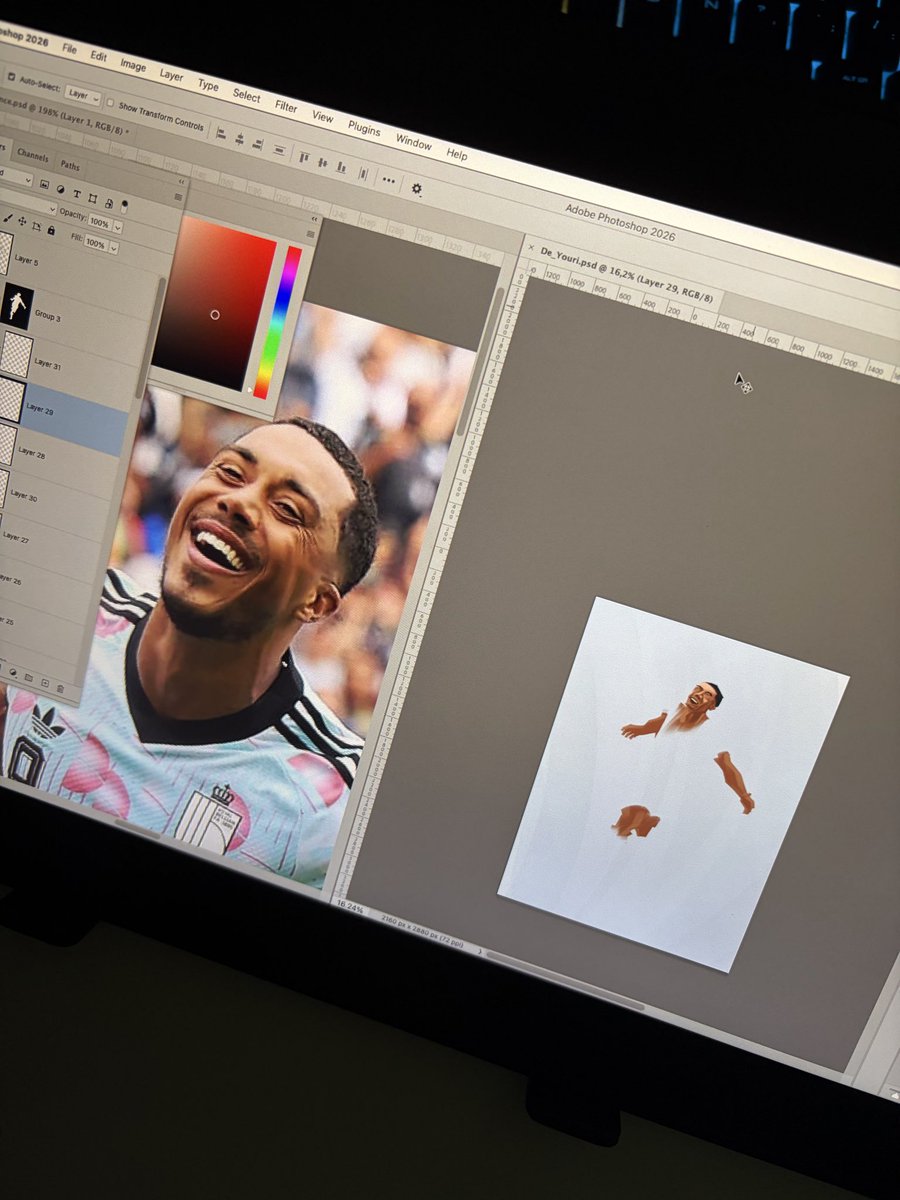Viewport: 900px width, 1200px height.
Task: Filter layers by shape layers icon
Action: click(92, 198)
